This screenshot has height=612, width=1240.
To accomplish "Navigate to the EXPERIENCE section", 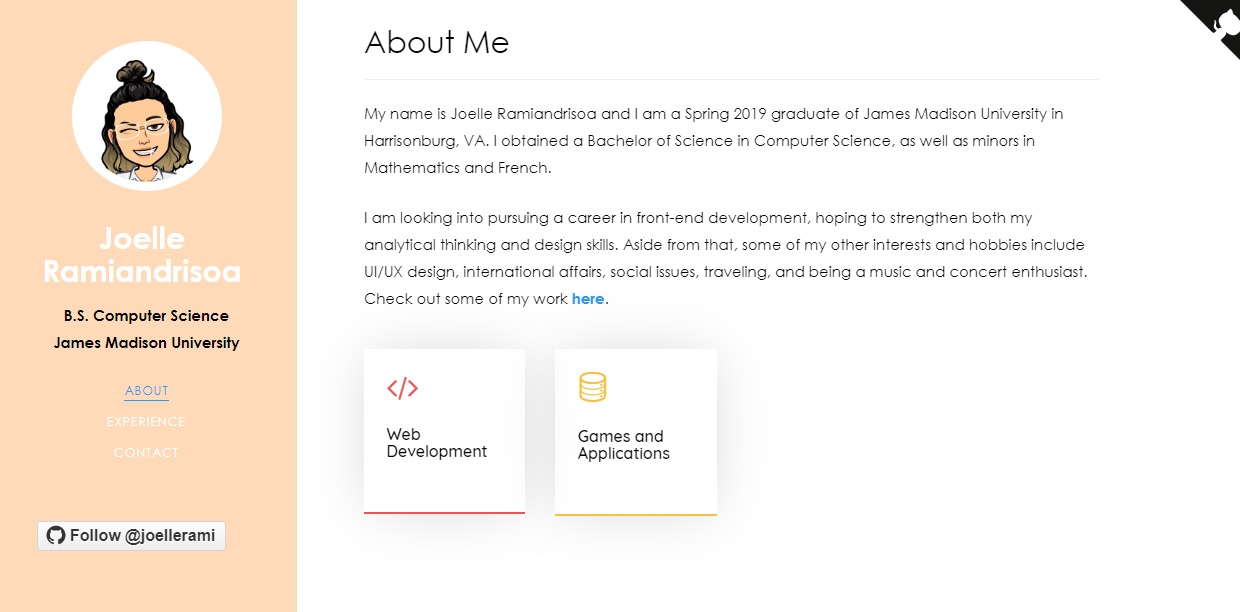I will (147, 422).
